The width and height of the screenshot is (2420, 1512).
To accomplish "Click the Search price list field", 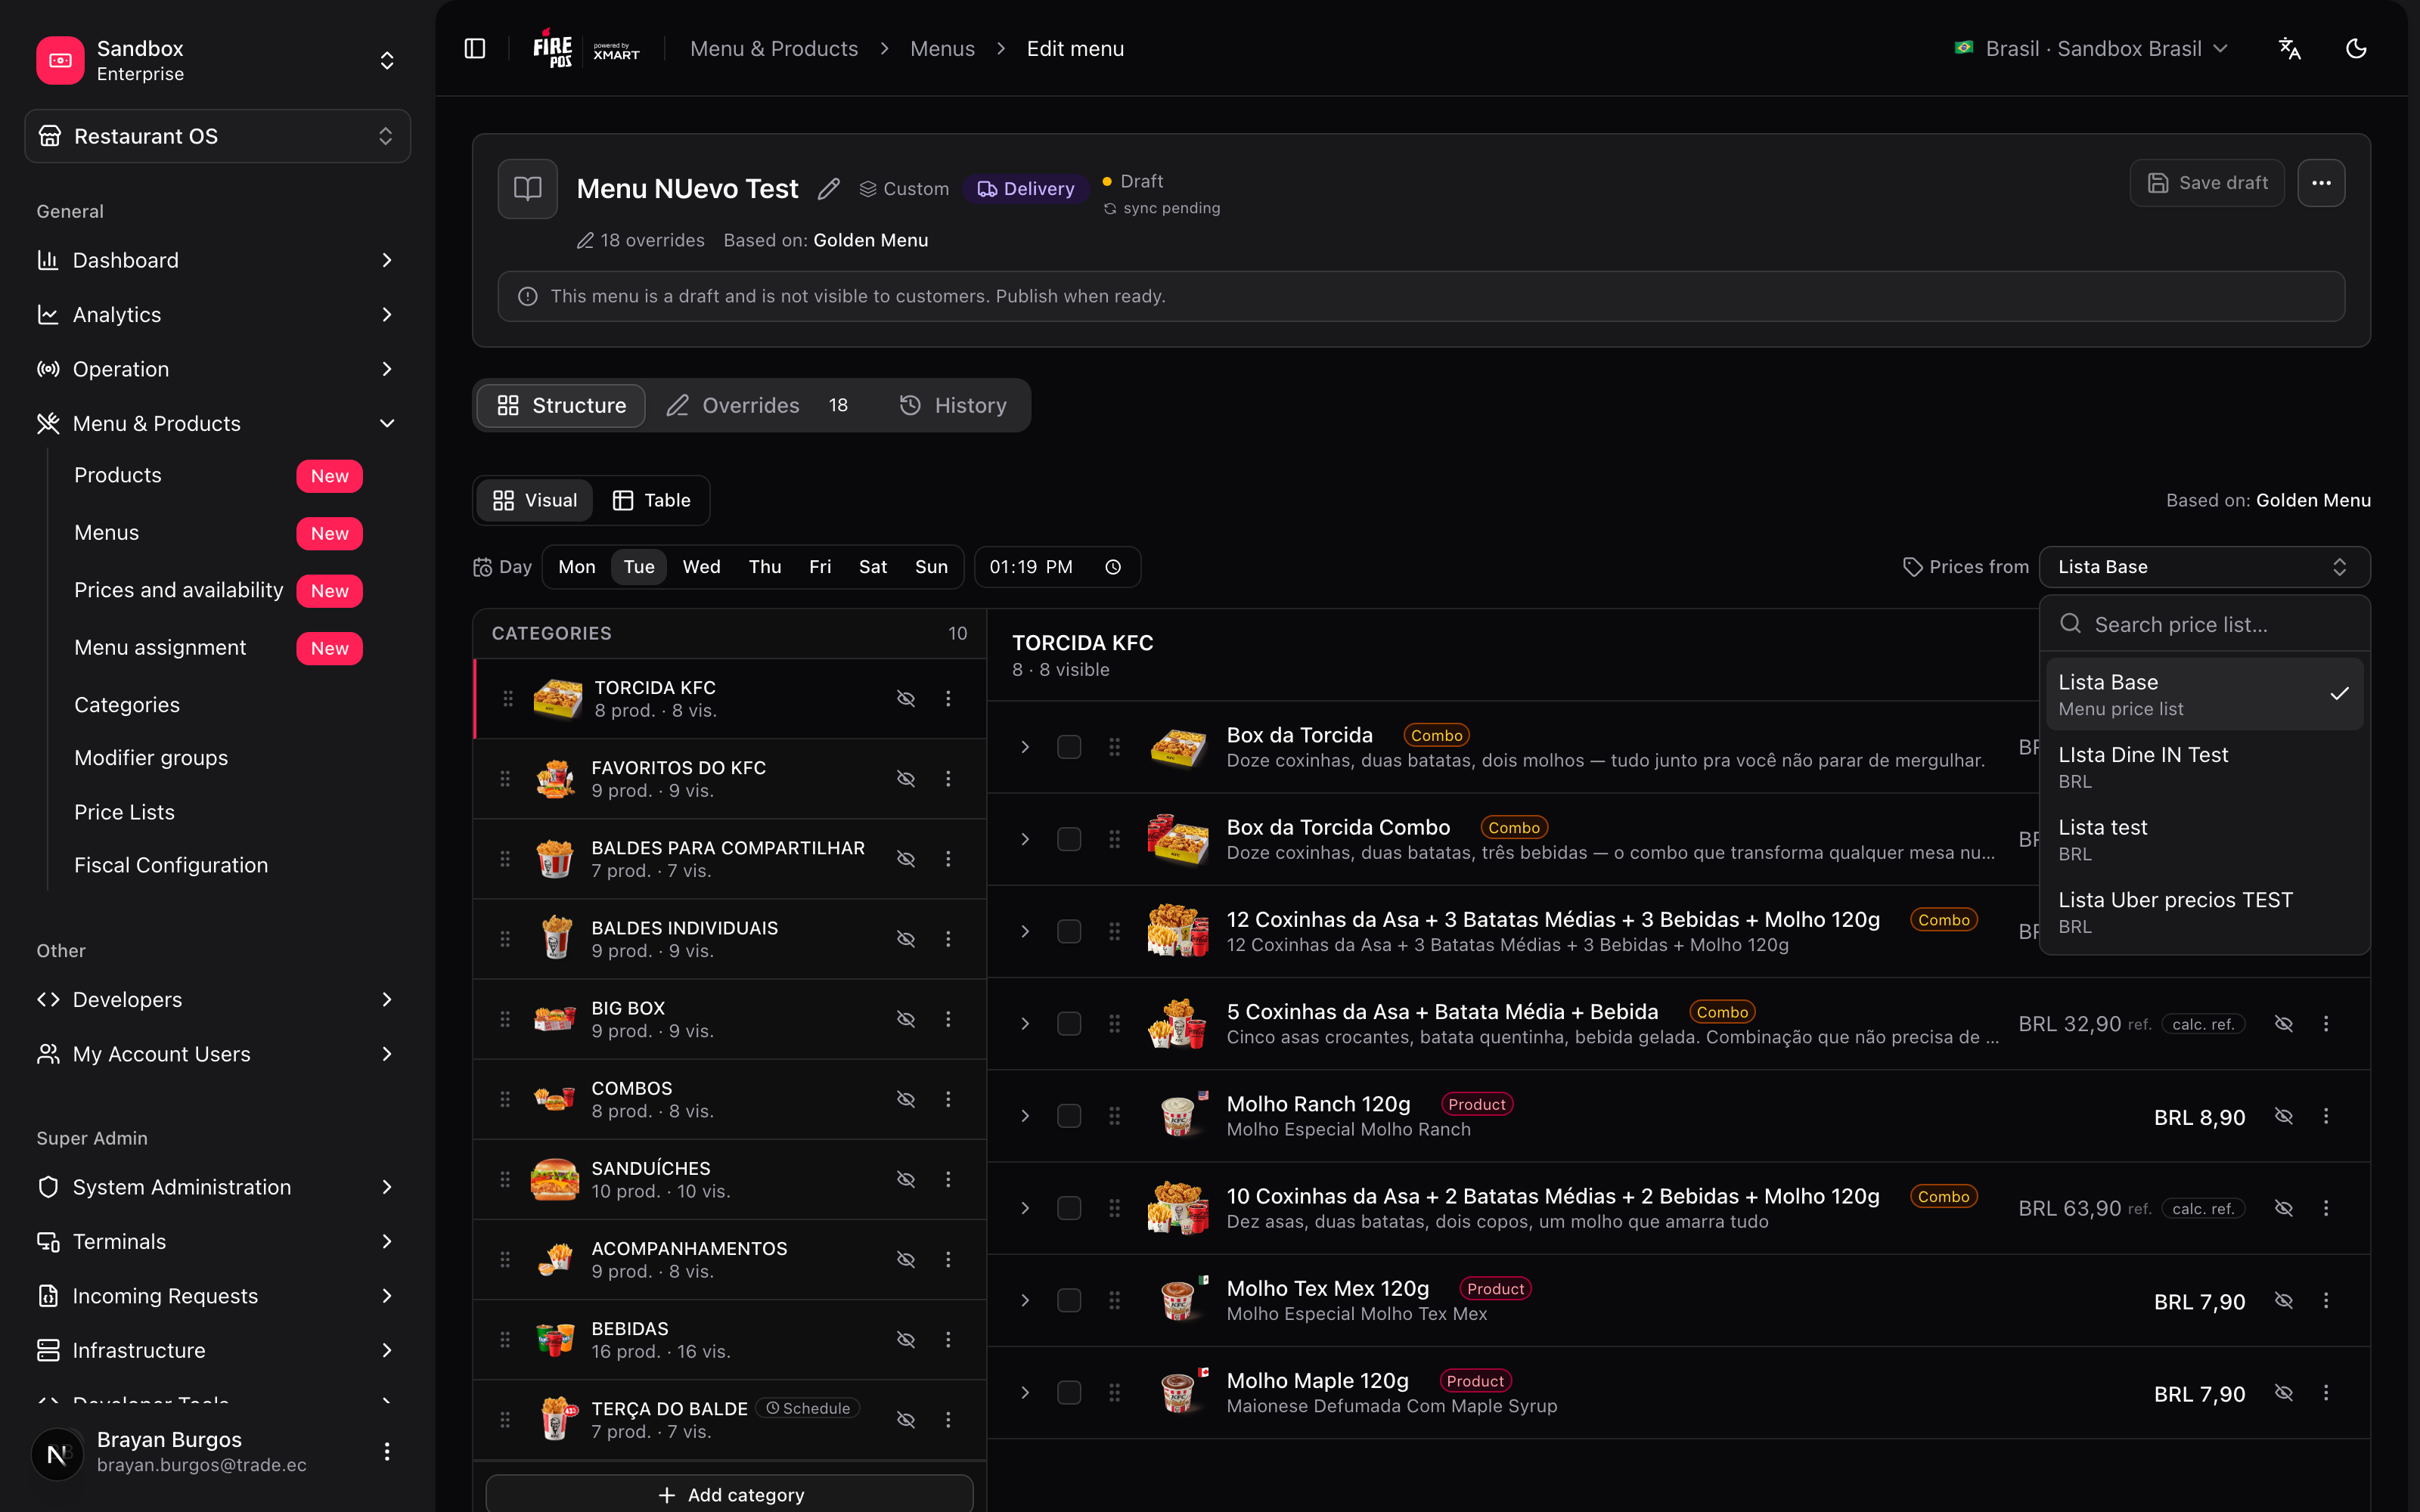I will [x=2204, y=625].
